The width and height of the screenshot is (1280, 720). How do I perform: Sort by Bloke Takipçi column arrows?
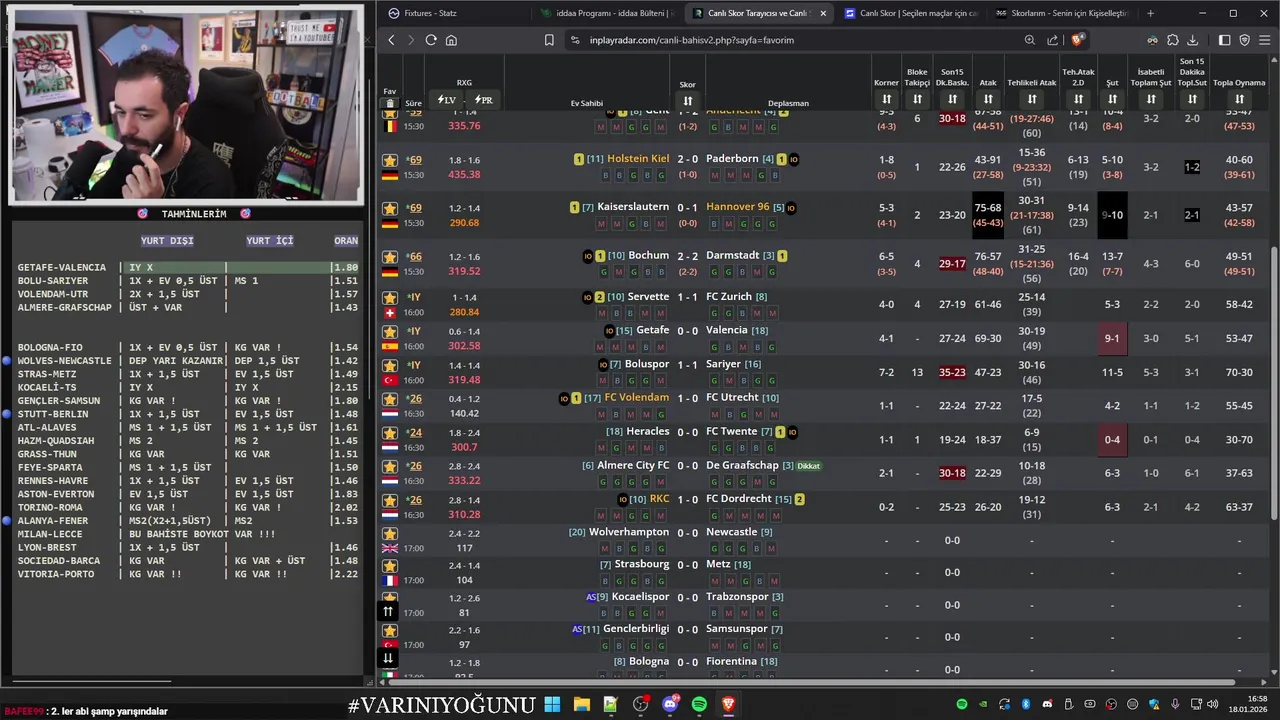[x=917, y=99]
